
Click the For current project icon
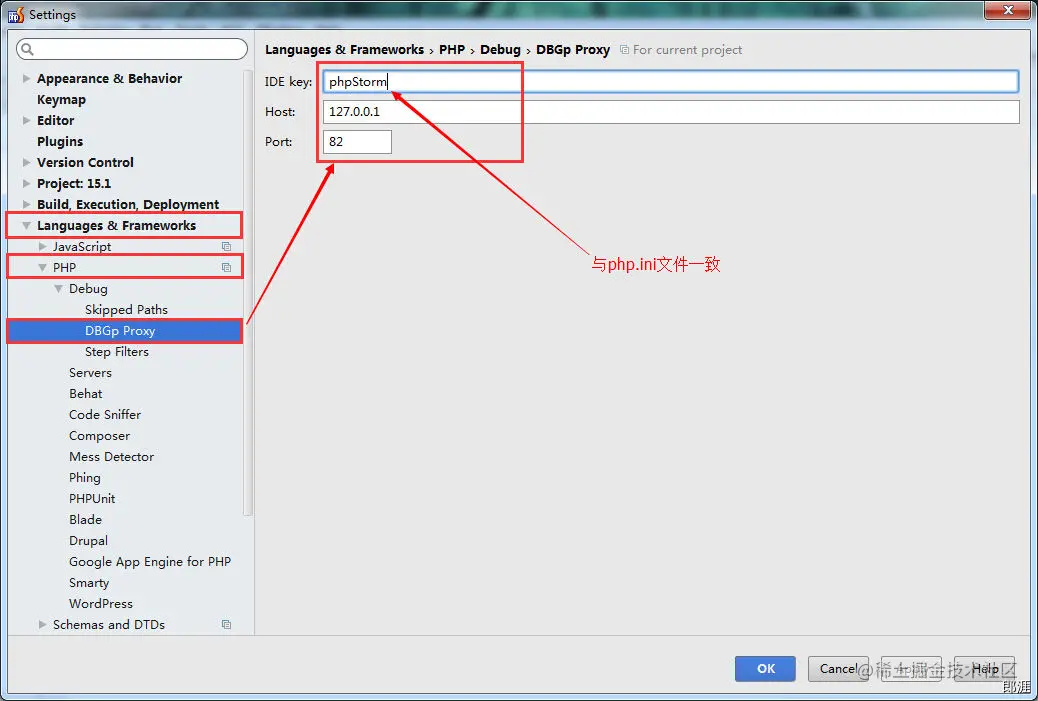[x=624, y=50]
